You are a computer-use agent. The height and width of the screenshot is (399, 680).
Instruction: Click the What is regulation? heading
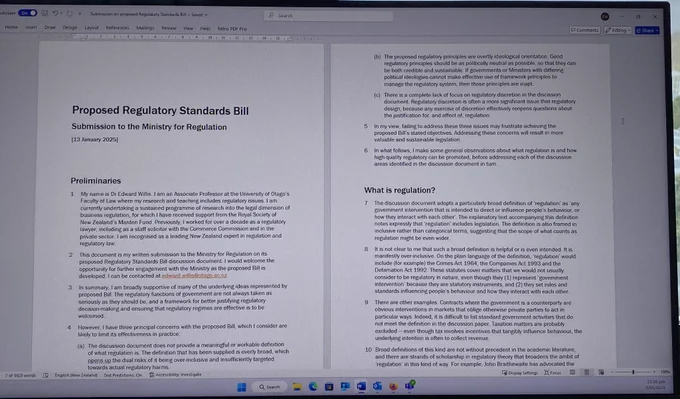399,190
